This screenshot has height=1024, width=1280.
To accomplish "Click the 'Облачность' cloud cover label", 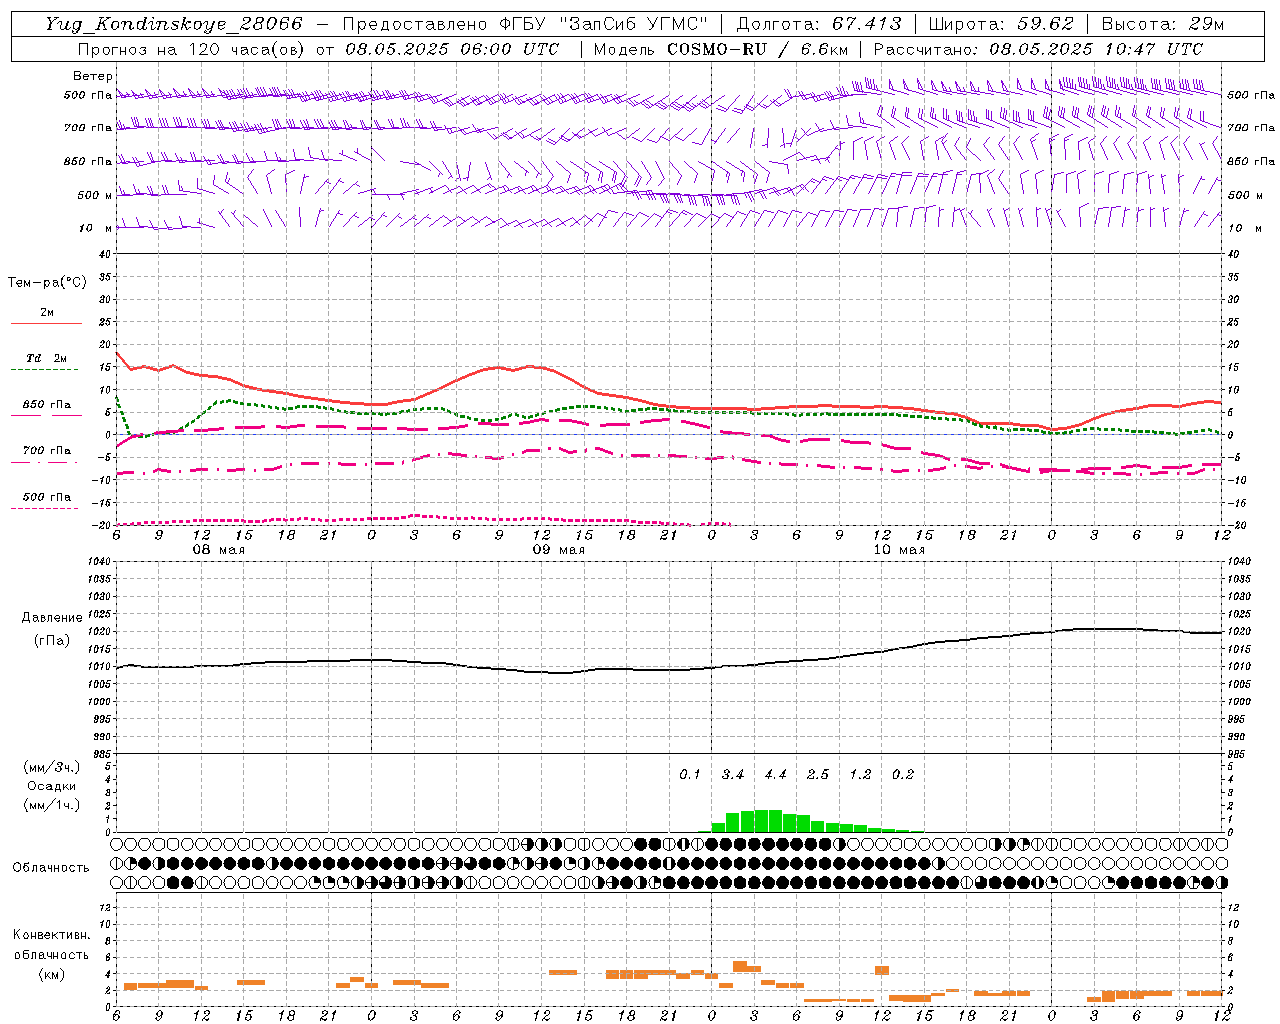I will click(x=51, y=868).
